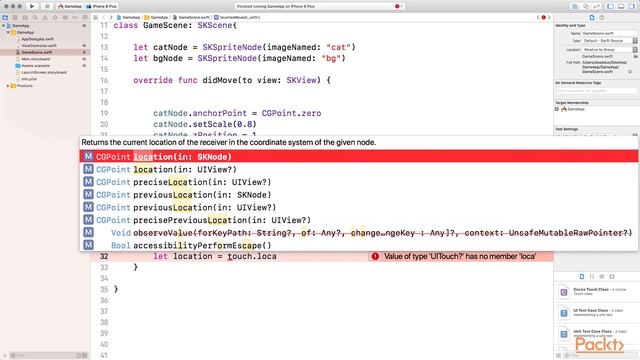
Task: Click the On Demand Resource Tags field
Action: click(x=596, y=91)
